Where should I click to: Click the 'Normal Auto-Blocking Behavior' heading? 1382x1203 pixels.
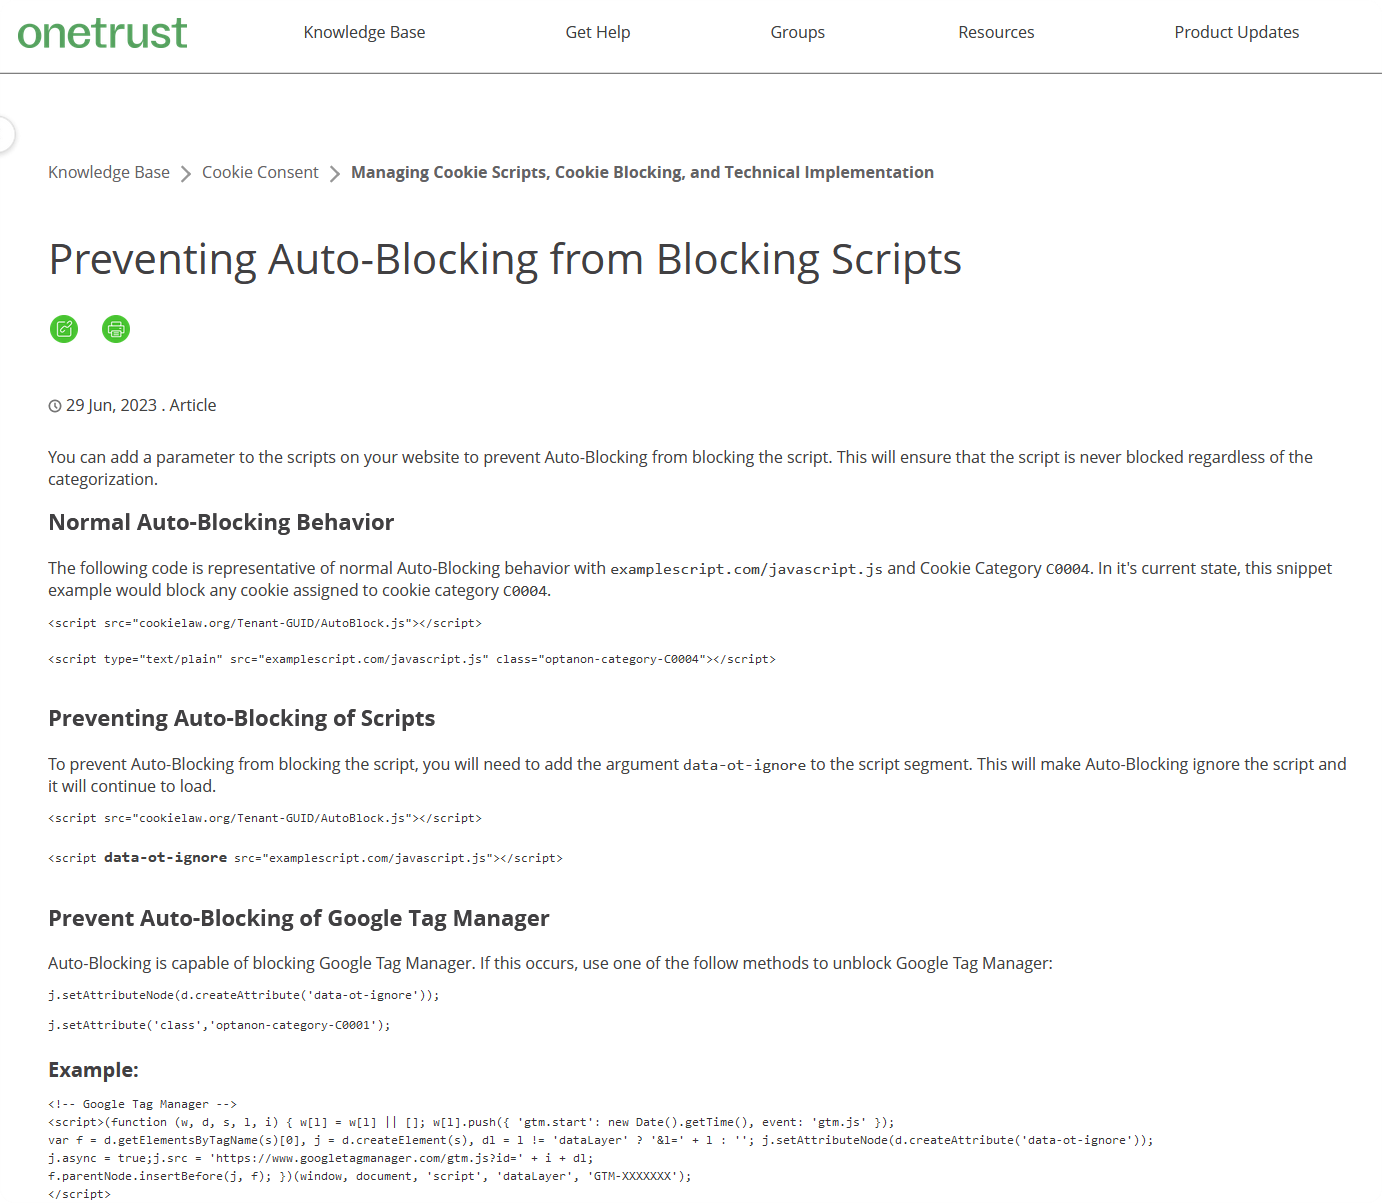click(x=221, y=522)
